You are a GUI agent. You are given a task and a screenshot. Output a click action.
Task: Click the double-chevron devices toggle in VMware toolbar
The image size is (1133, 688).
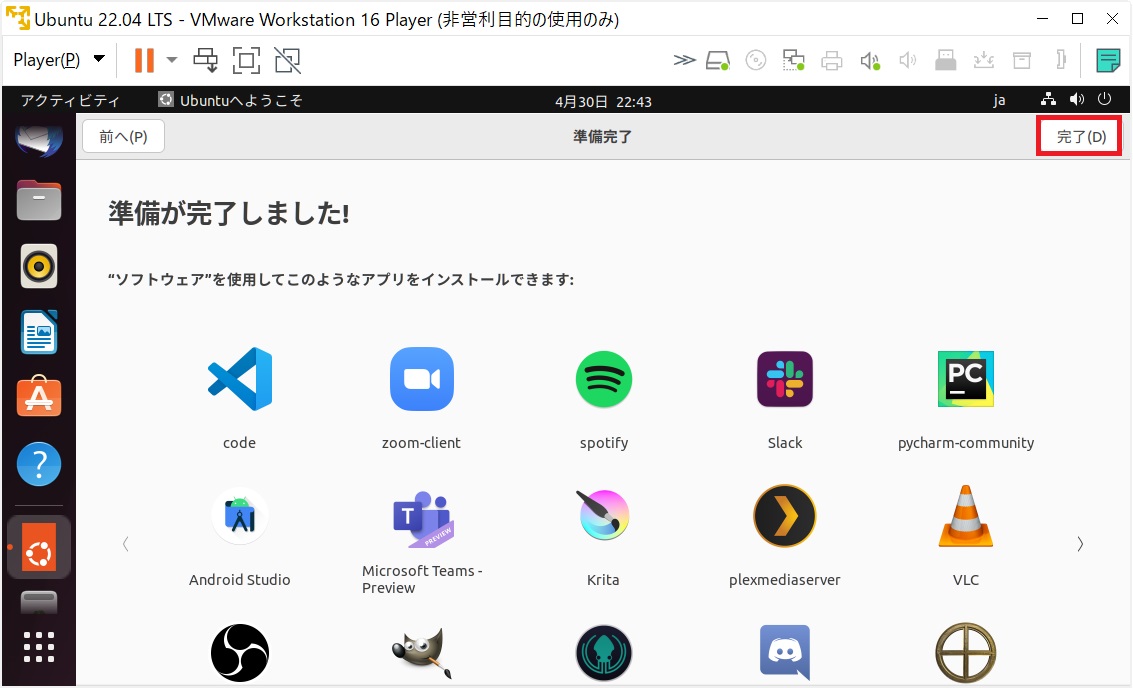click(x=684, y=60)
